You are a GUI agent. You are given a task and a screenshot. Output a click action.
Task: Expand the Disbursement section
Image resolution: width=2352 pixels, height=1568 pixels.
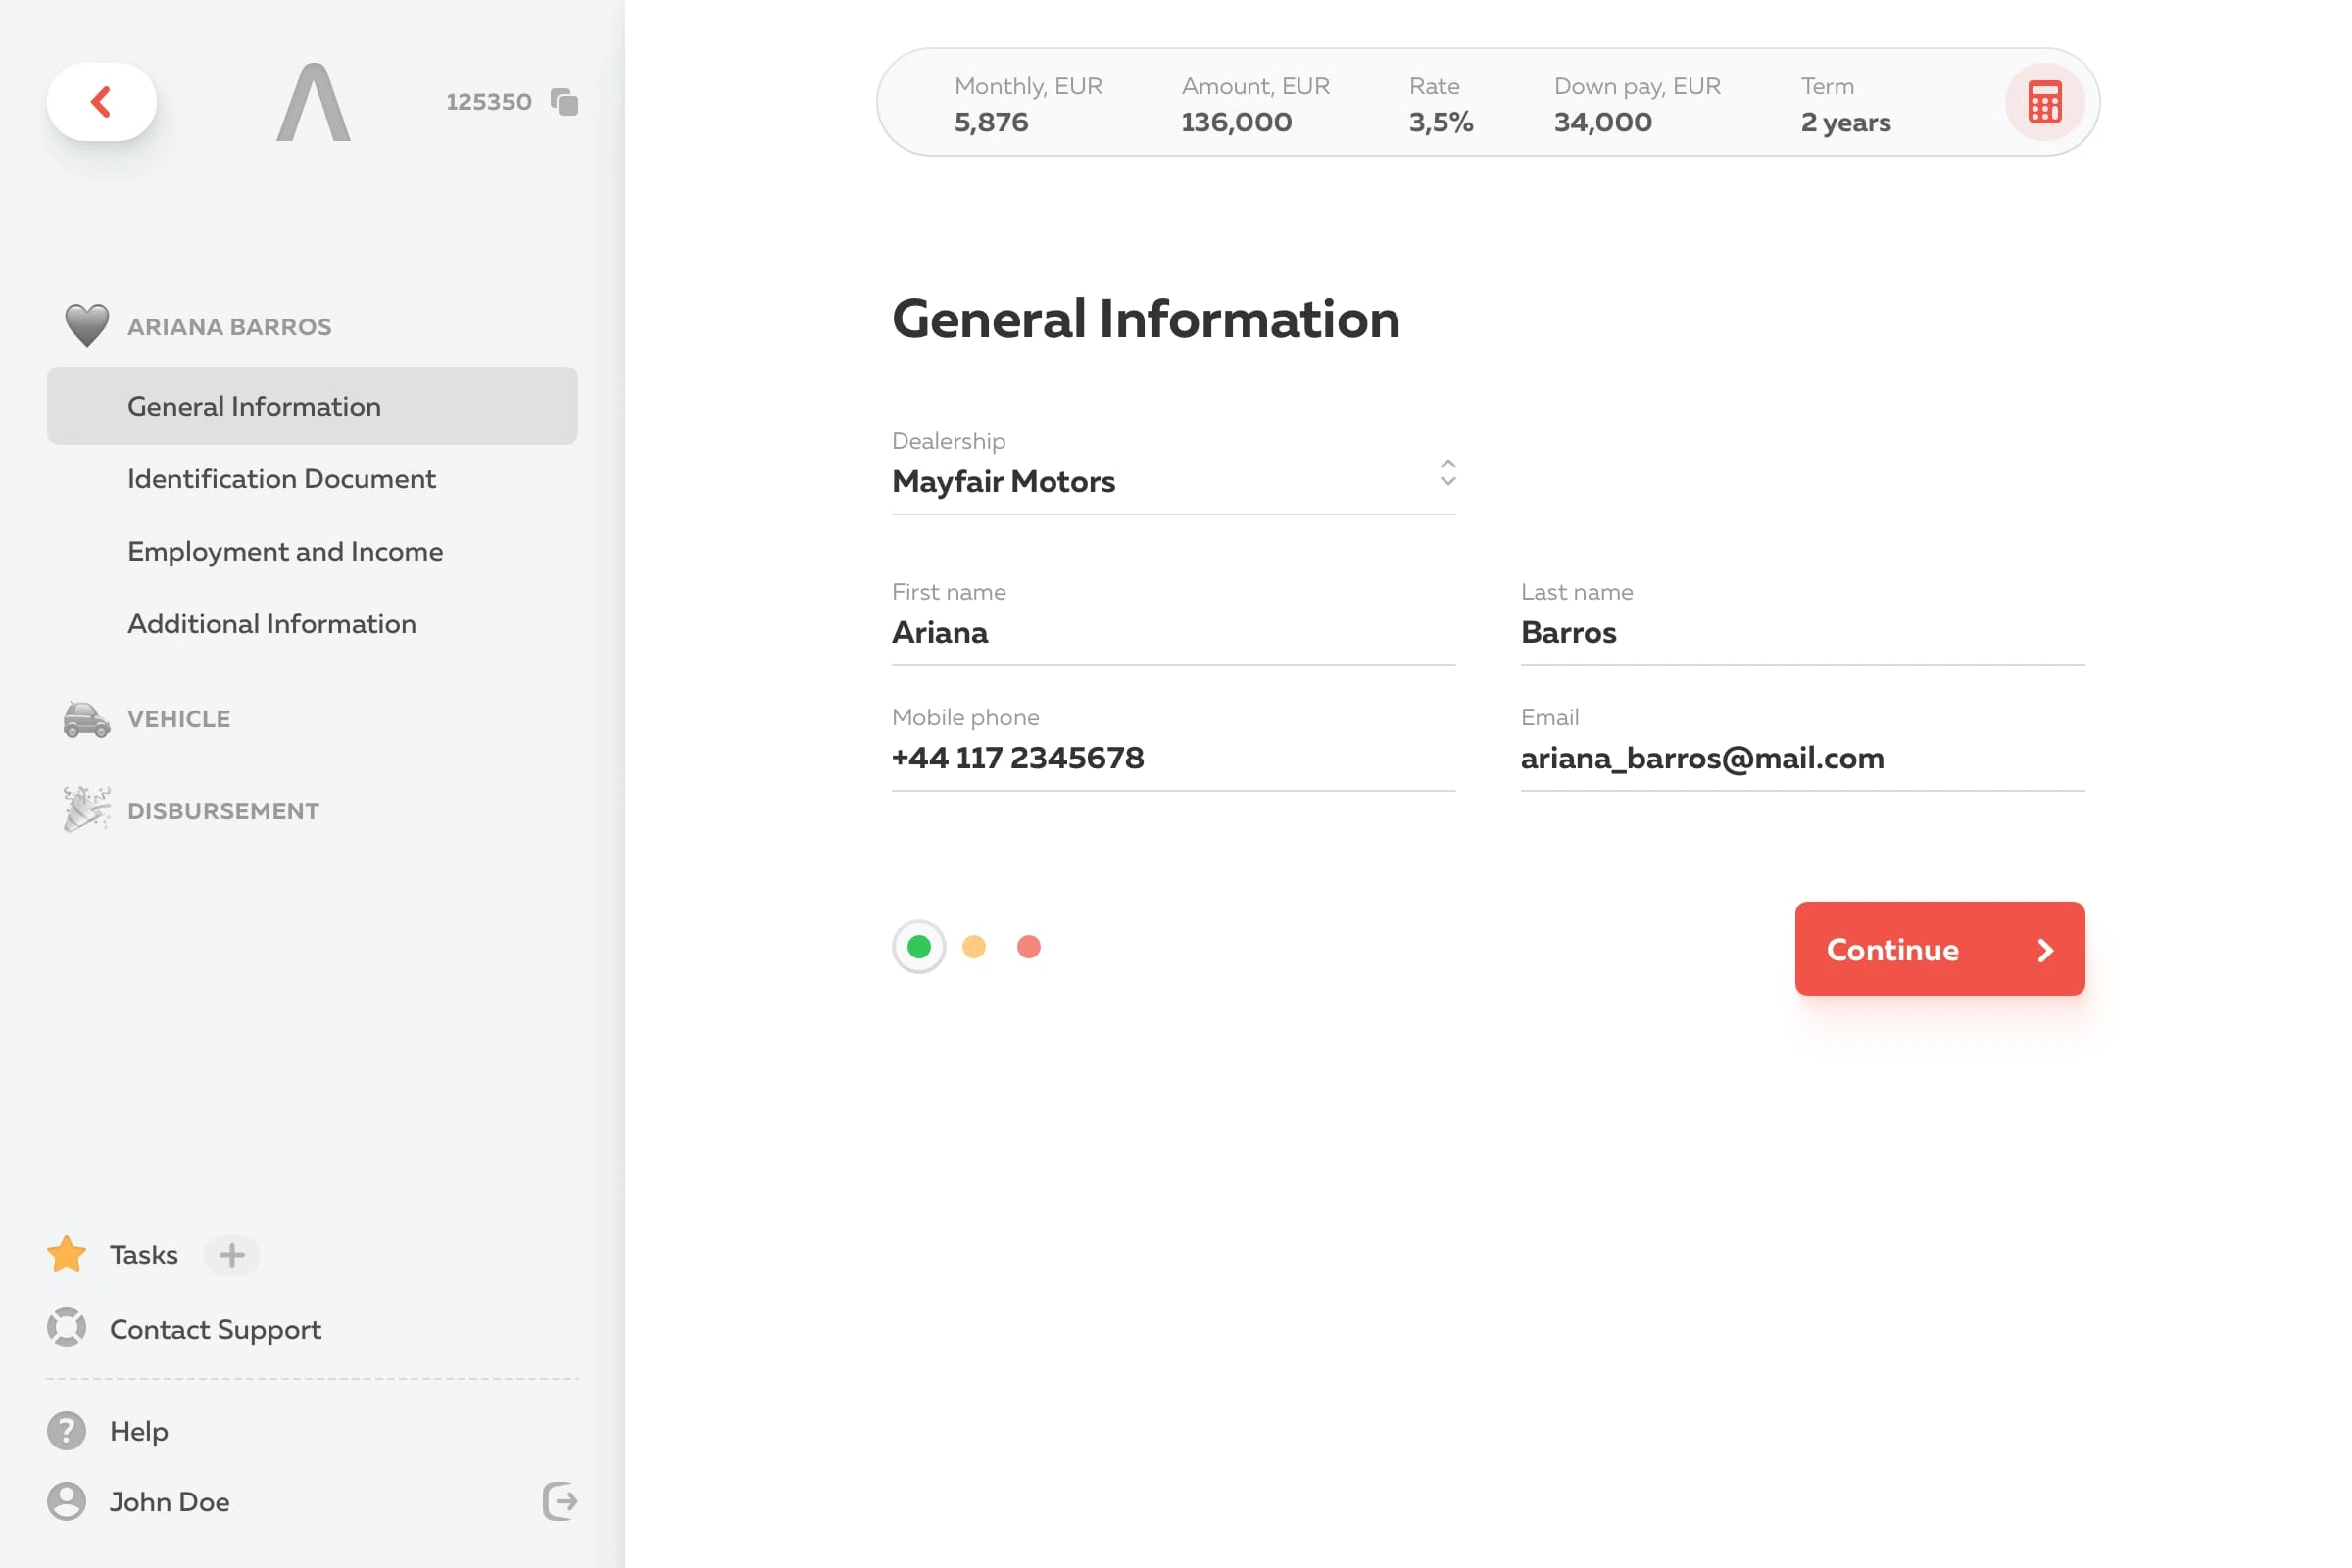pos(222,811)
